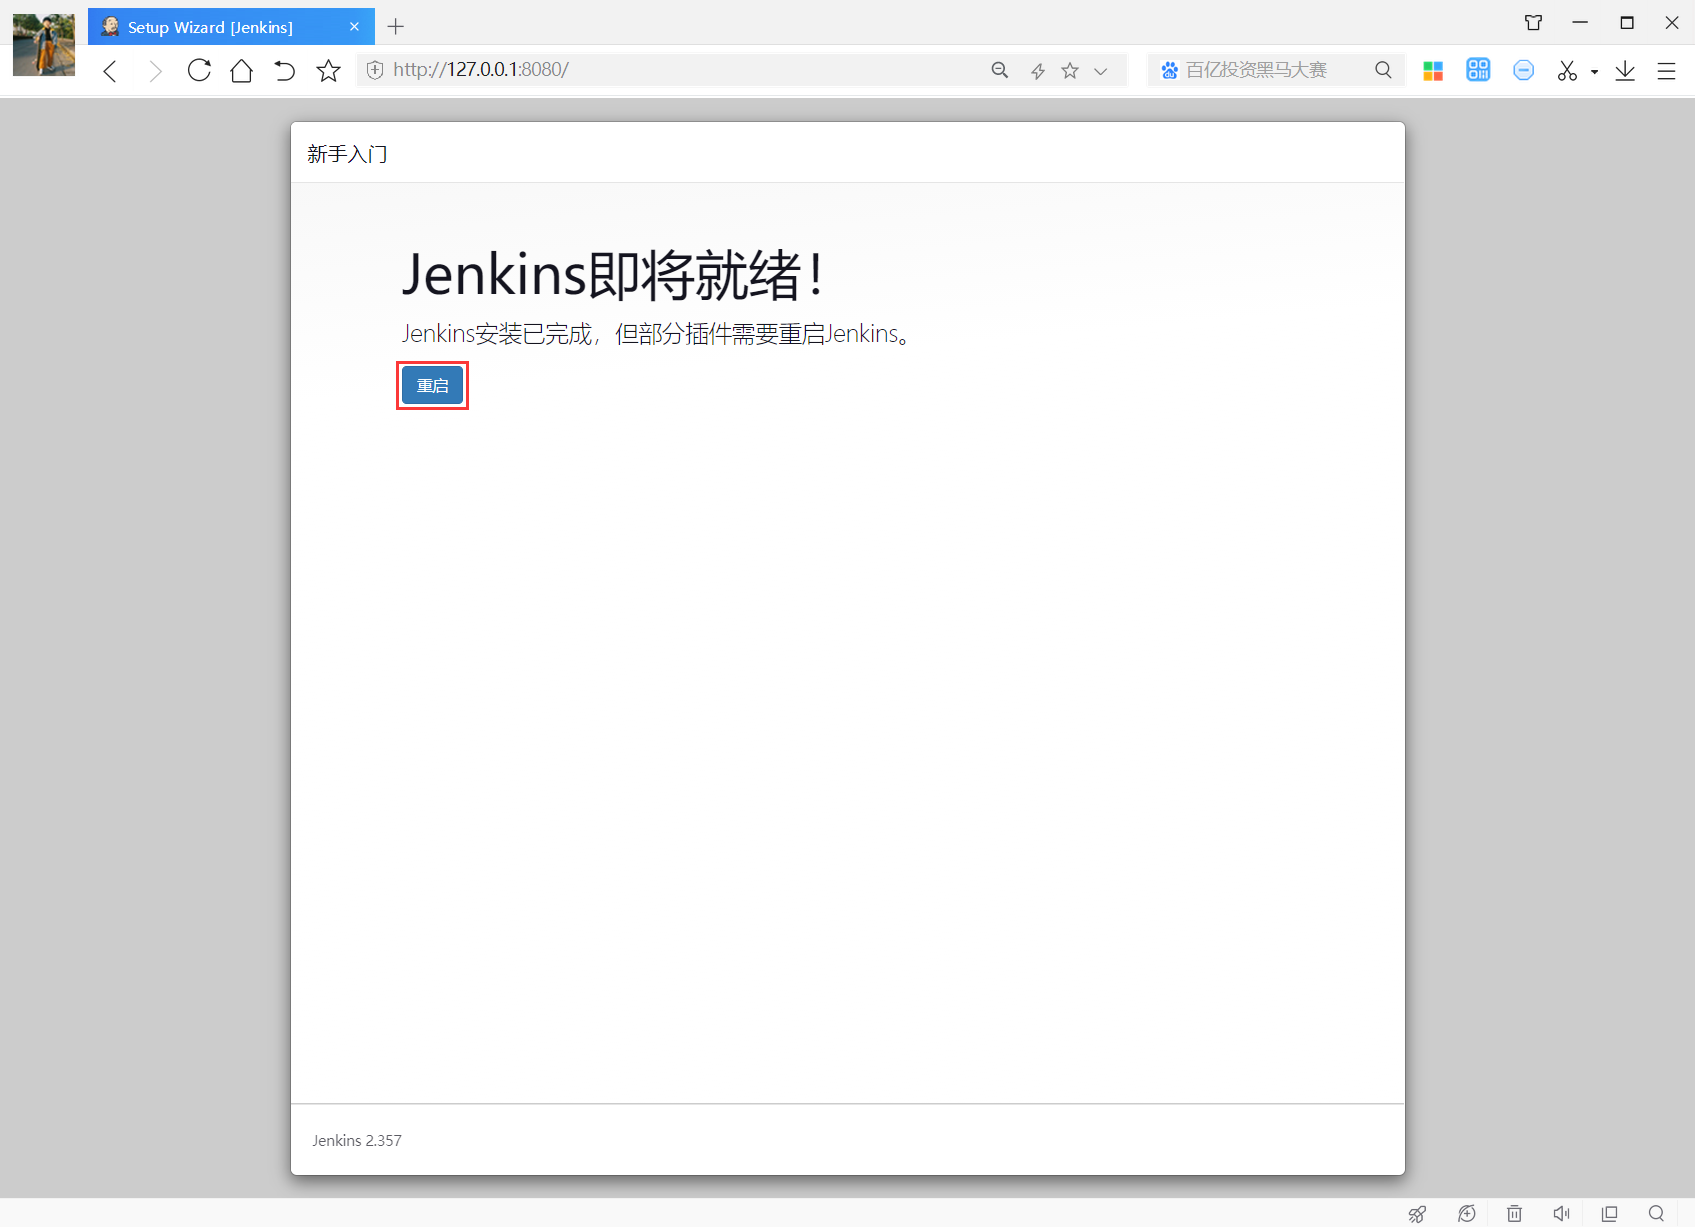Click the scissors screenshot tool icon

click(1566, 70)
